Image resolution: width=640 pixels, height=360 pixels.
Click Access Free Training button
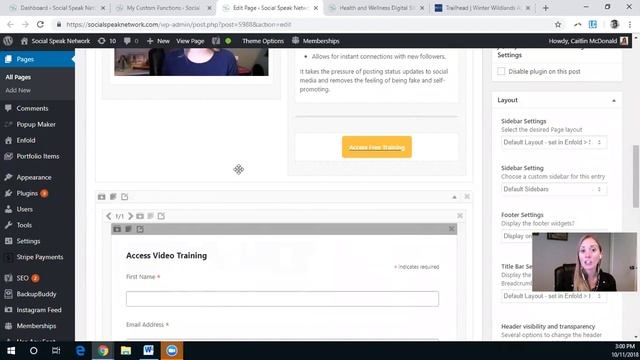click(377, 147)
